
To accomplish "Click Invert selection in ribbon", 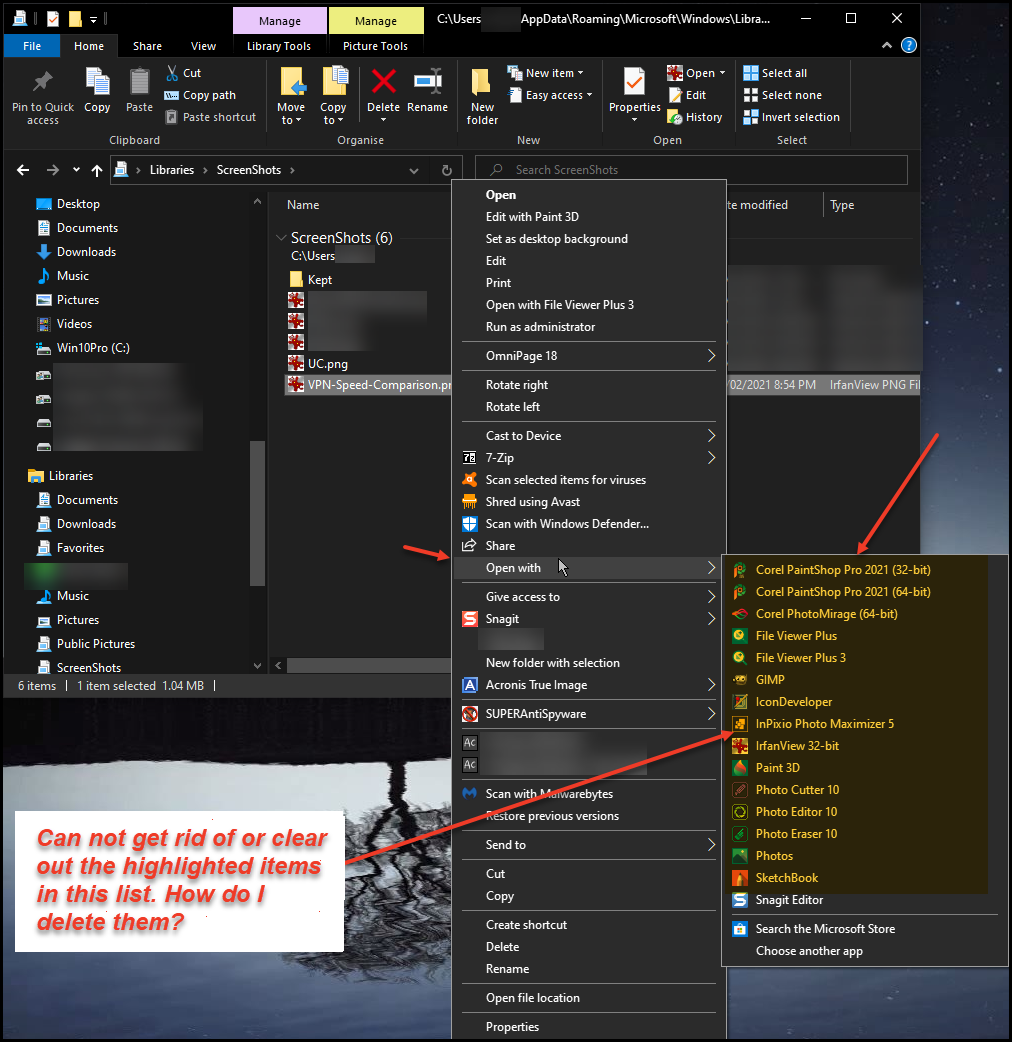I will (x=791, y=117).
